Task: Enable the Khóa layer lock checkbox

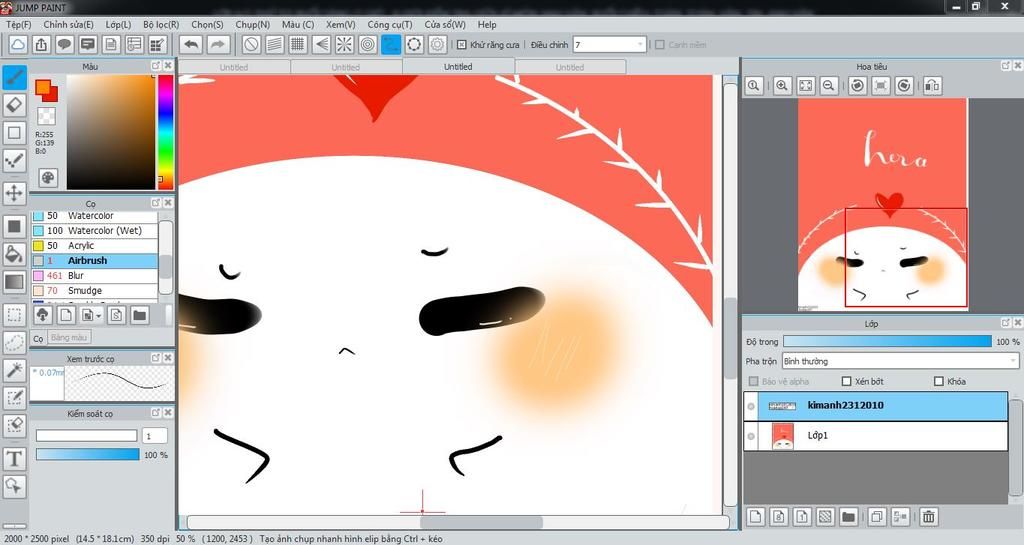Action: (939, 381)
